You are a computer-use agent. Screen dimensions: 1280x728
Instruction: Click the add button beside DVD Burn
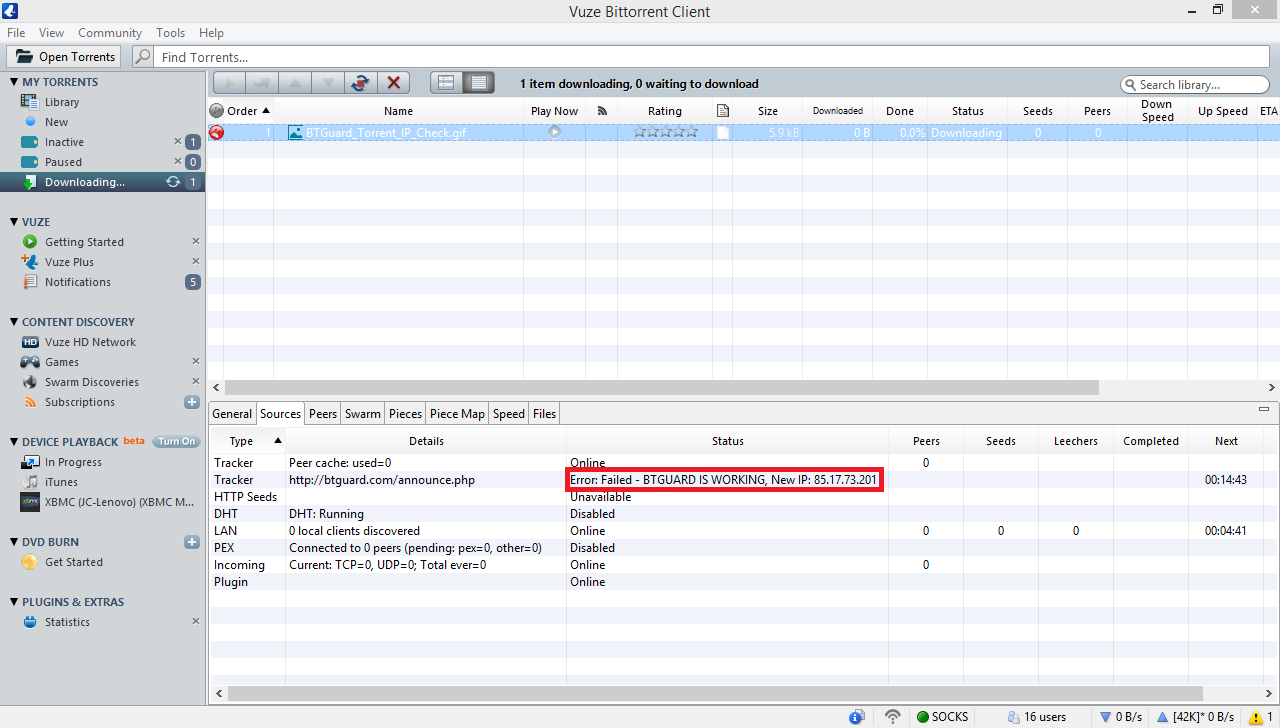tap(192, 542)
